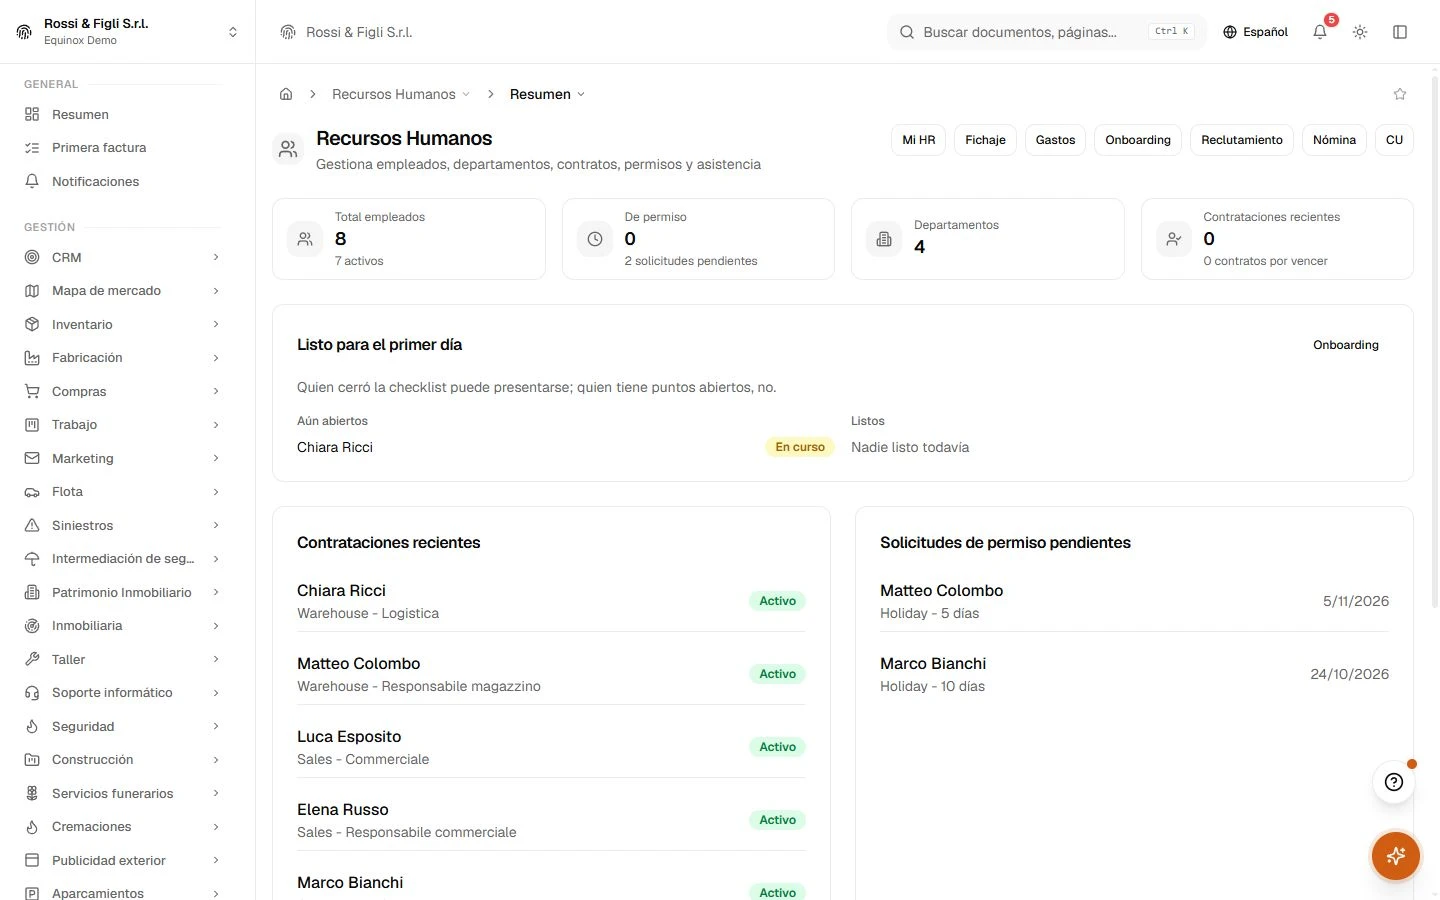This screenshot has height=900, width=1440.
Task: Open Primera factura in sidebar
Action: 124,148
